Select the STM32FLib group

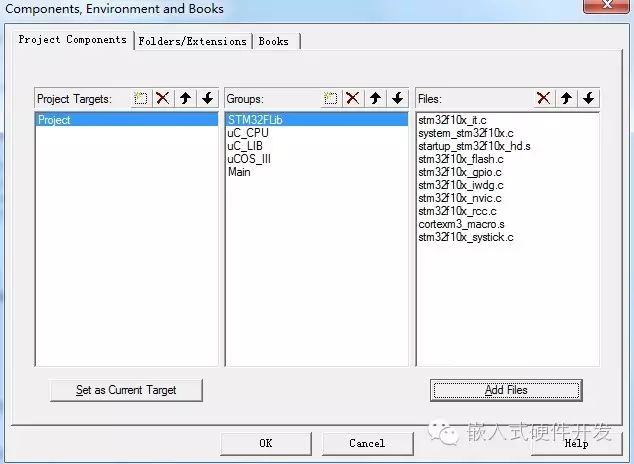tap(317, 120)
